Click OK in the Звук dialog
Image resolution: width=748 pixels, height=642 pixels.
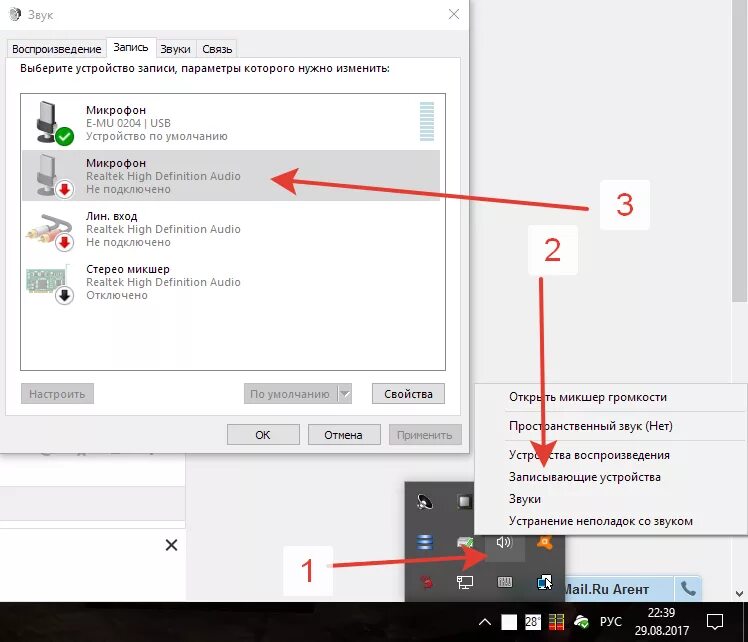263,435
